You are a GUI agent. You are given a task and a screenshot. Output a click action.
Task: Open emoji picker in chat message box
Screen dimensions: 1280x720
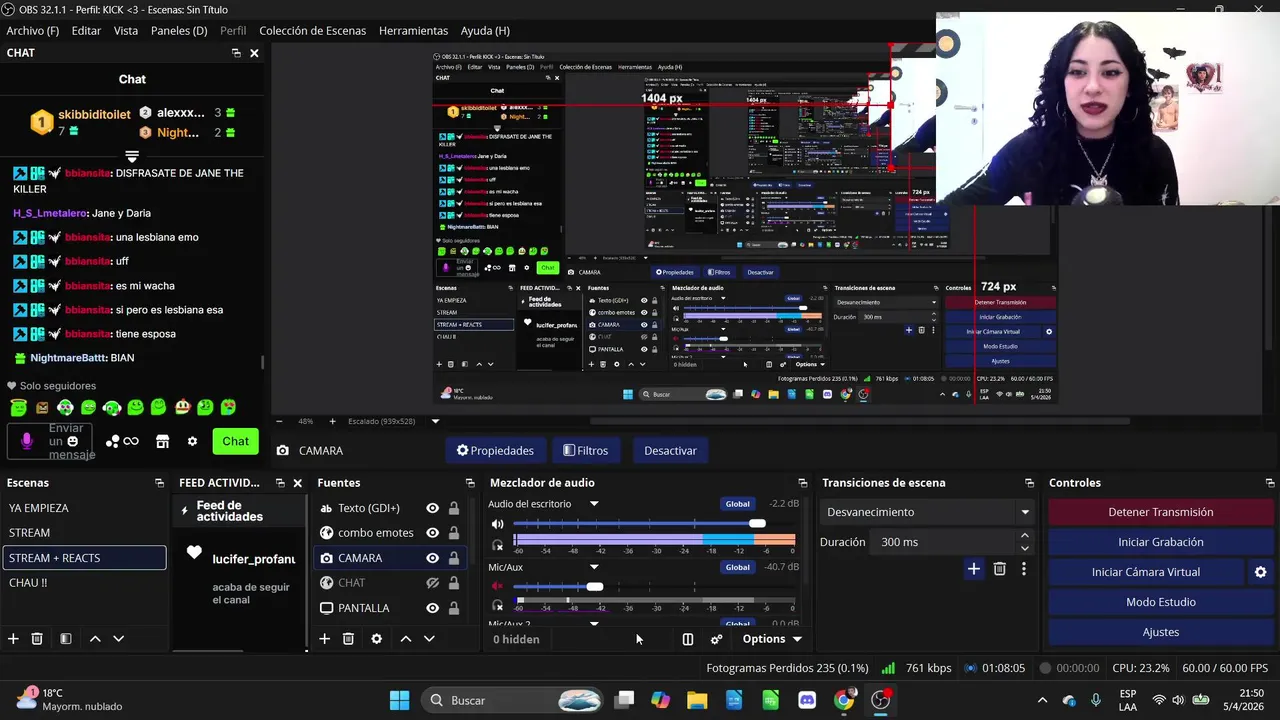click(x=72, y=441)
